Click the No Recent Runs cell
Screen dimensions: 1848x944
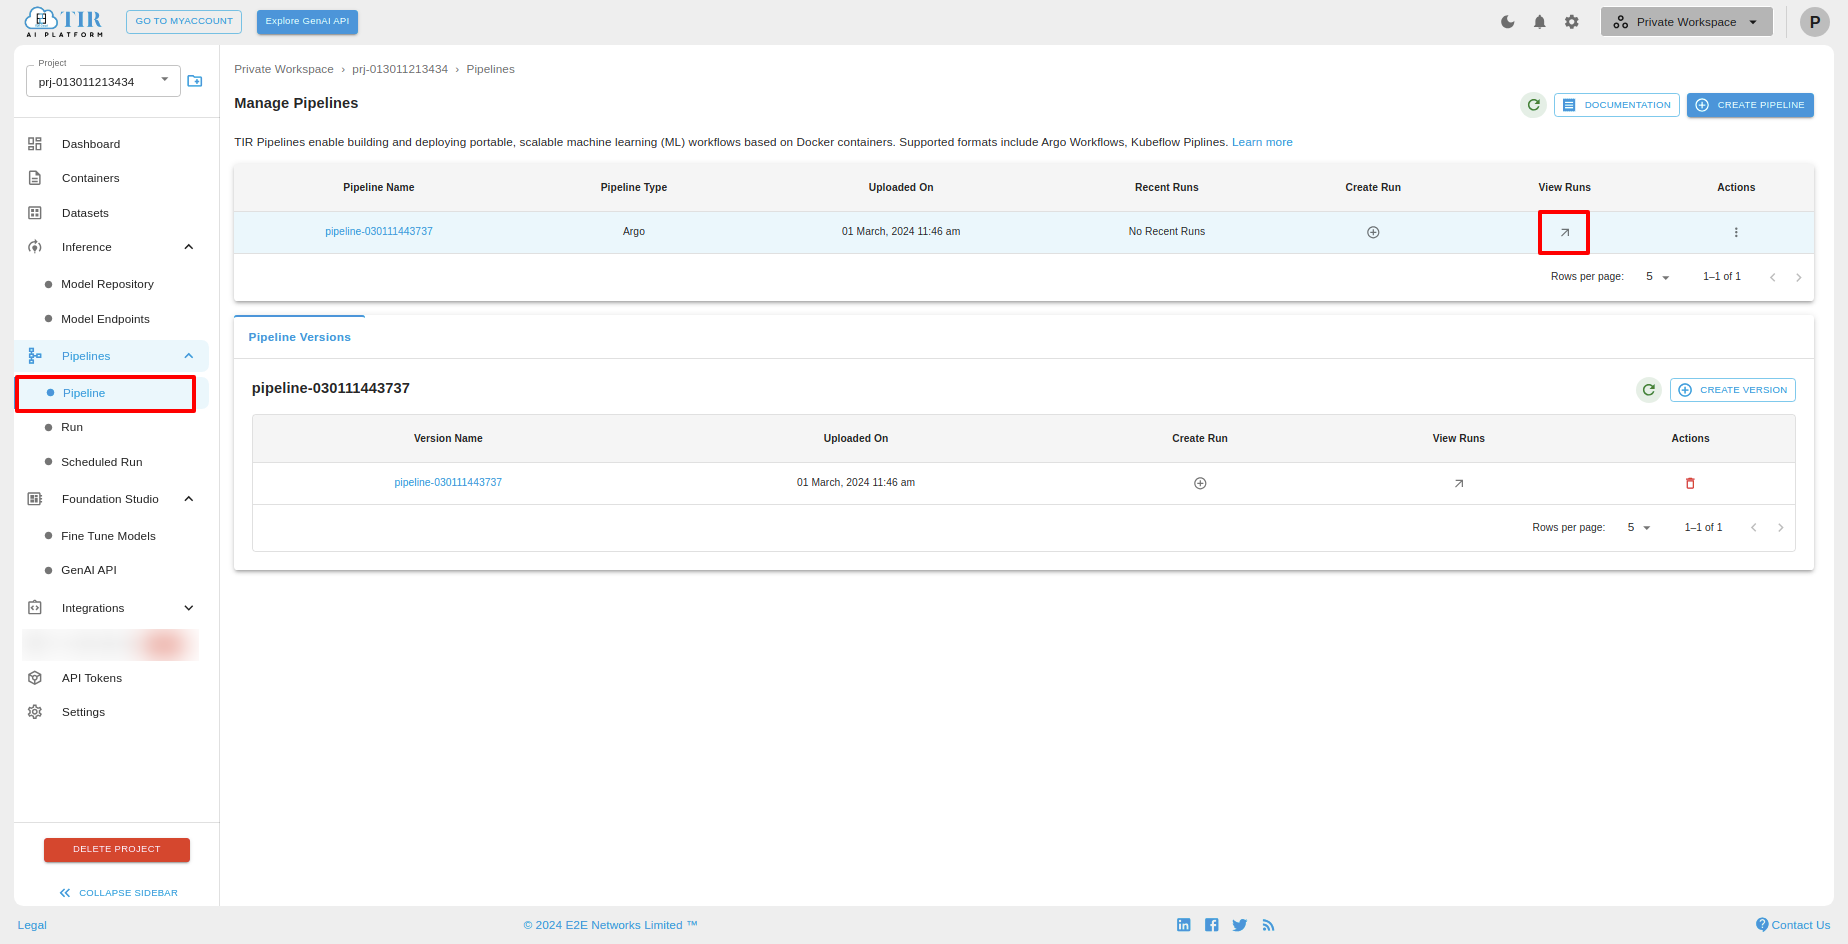pyautogui.click(x=1167, y=231)
